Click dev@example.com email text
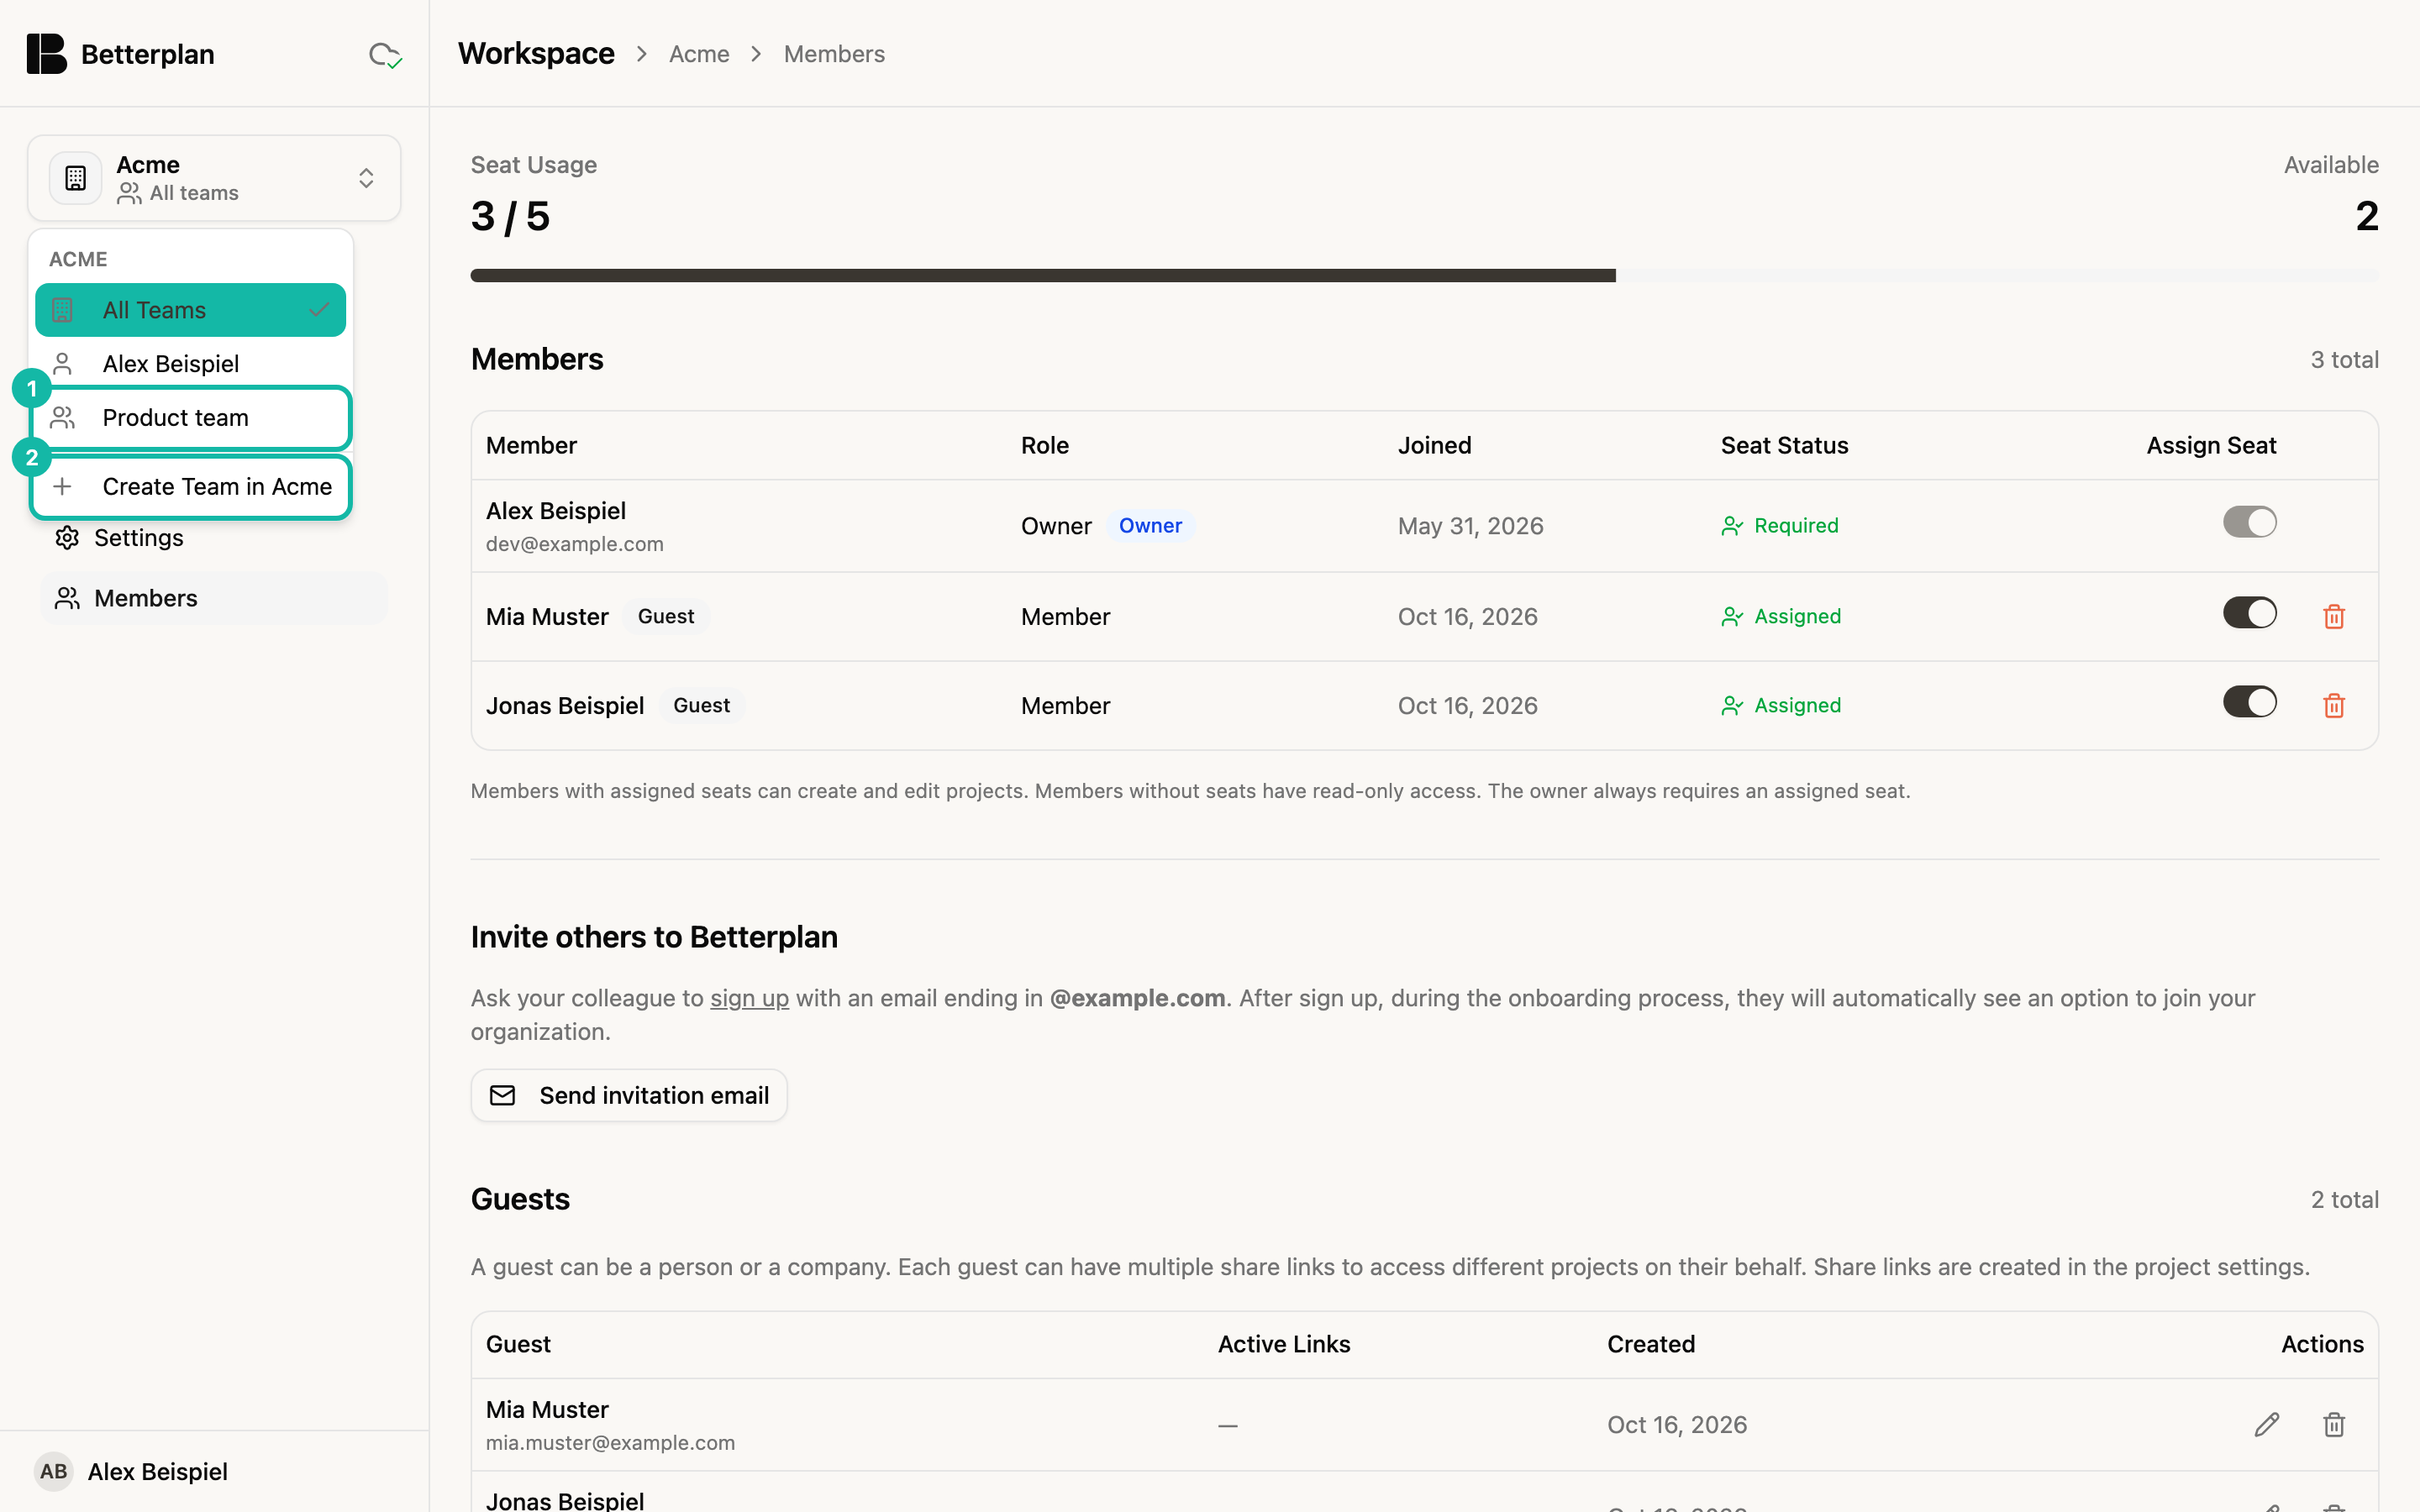Screen dimensions: 2420x1512 pyautogui.click(x=574, y=544)
